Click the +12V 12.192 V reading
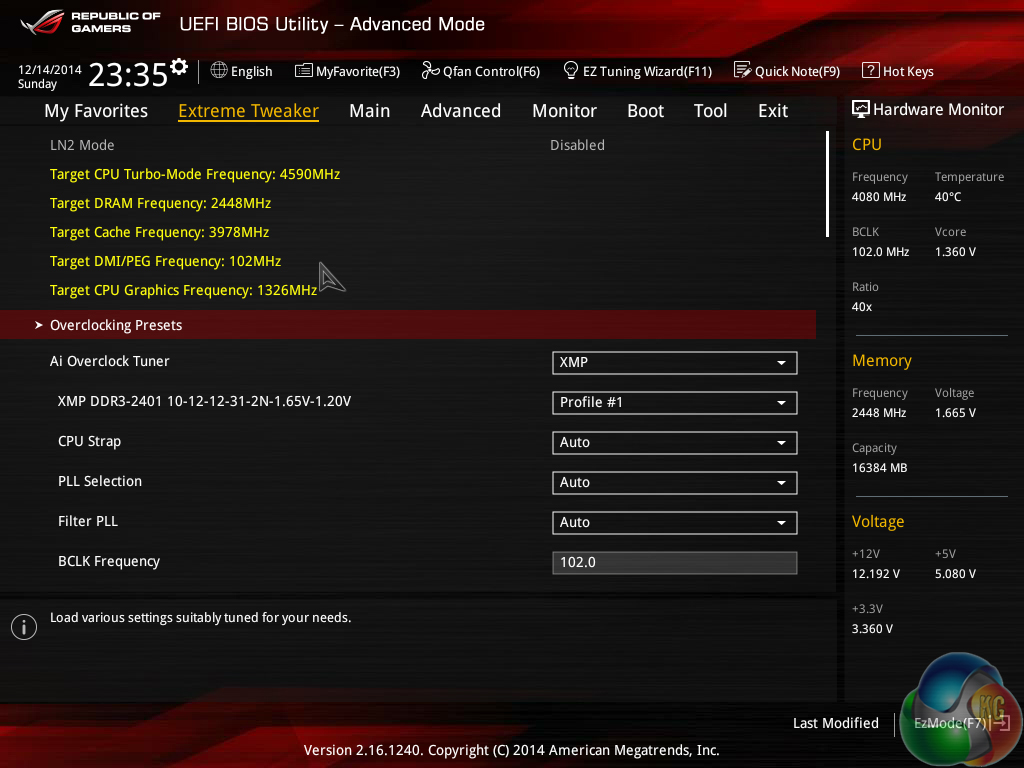The image size is (1024, 768). [x=875, y=573]
